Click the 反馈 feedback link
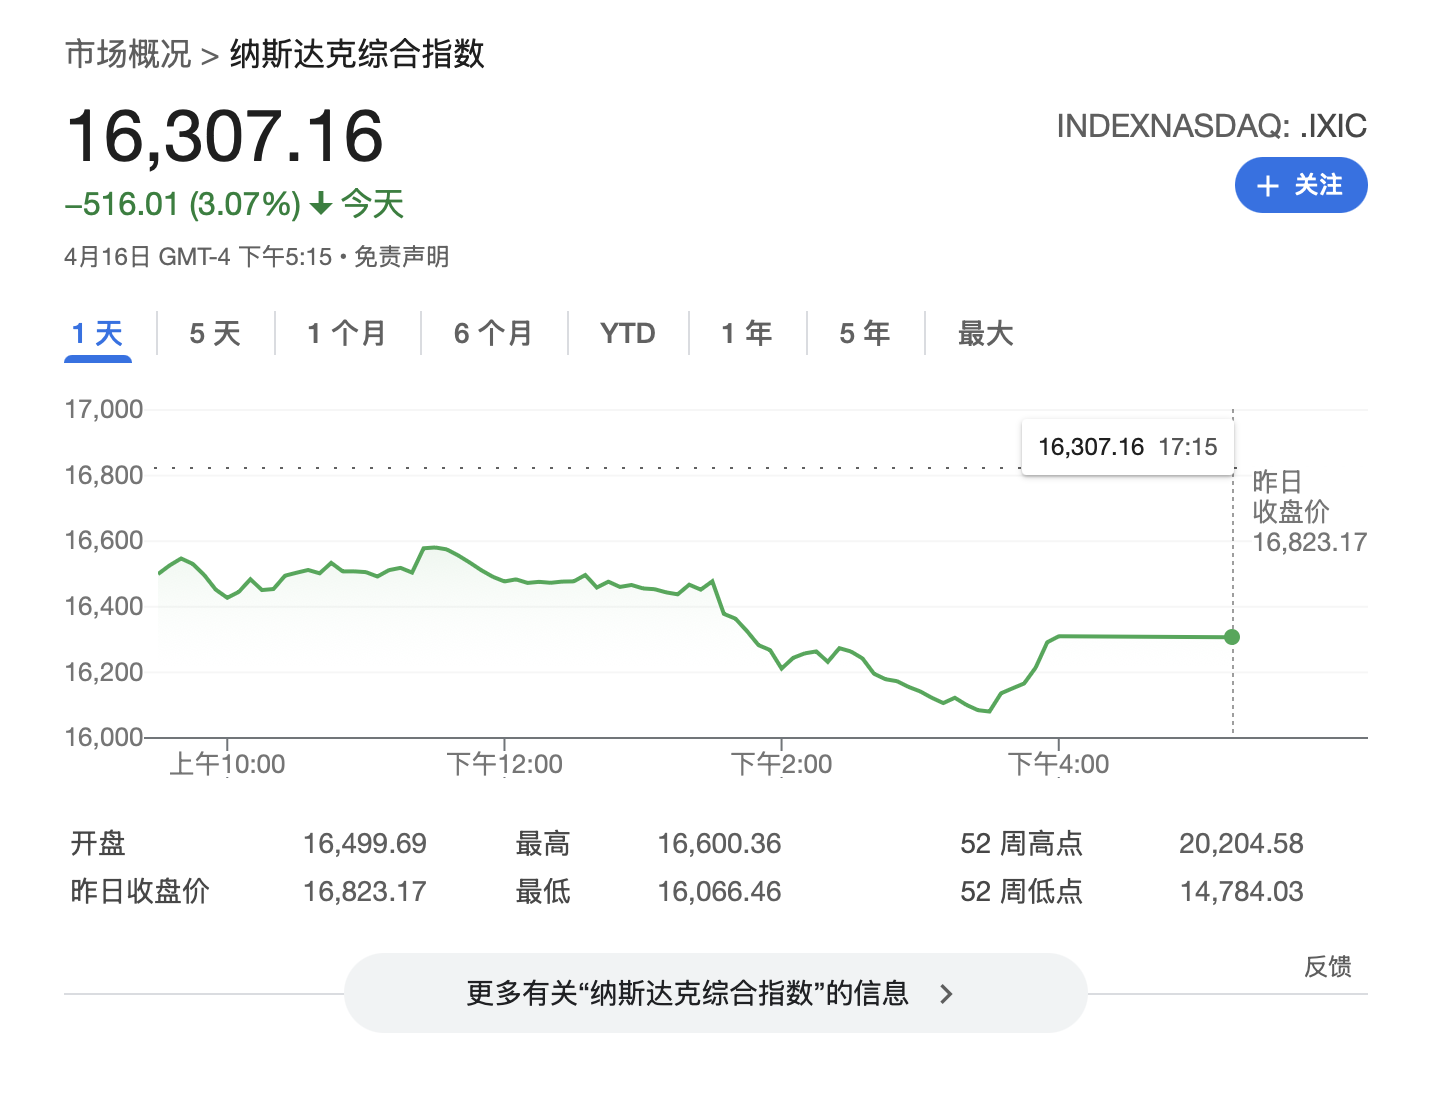1446x1104 pixels. [1327, 966]
